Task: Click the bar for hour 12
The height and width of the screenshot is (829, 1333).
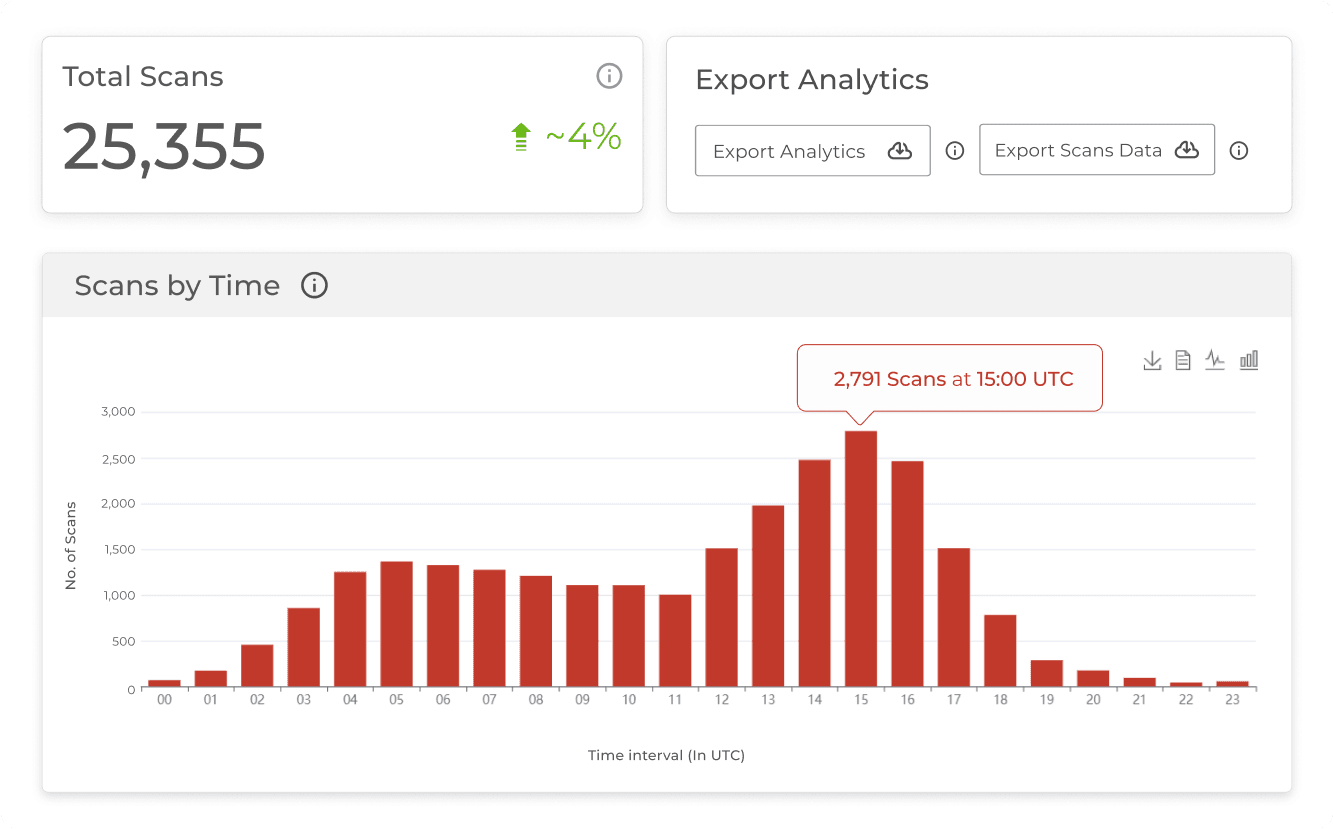Action: [x=721, y=618]
